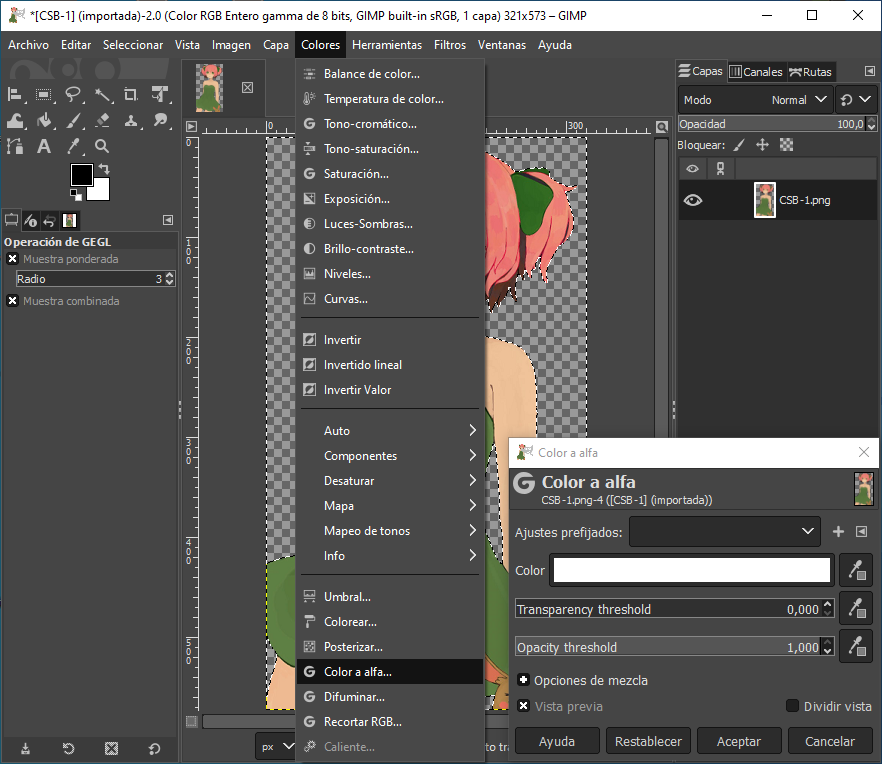Select the Color Picker eyedropper tool
The height and width of the screenshot is (764, 882).
coord(73,146)
